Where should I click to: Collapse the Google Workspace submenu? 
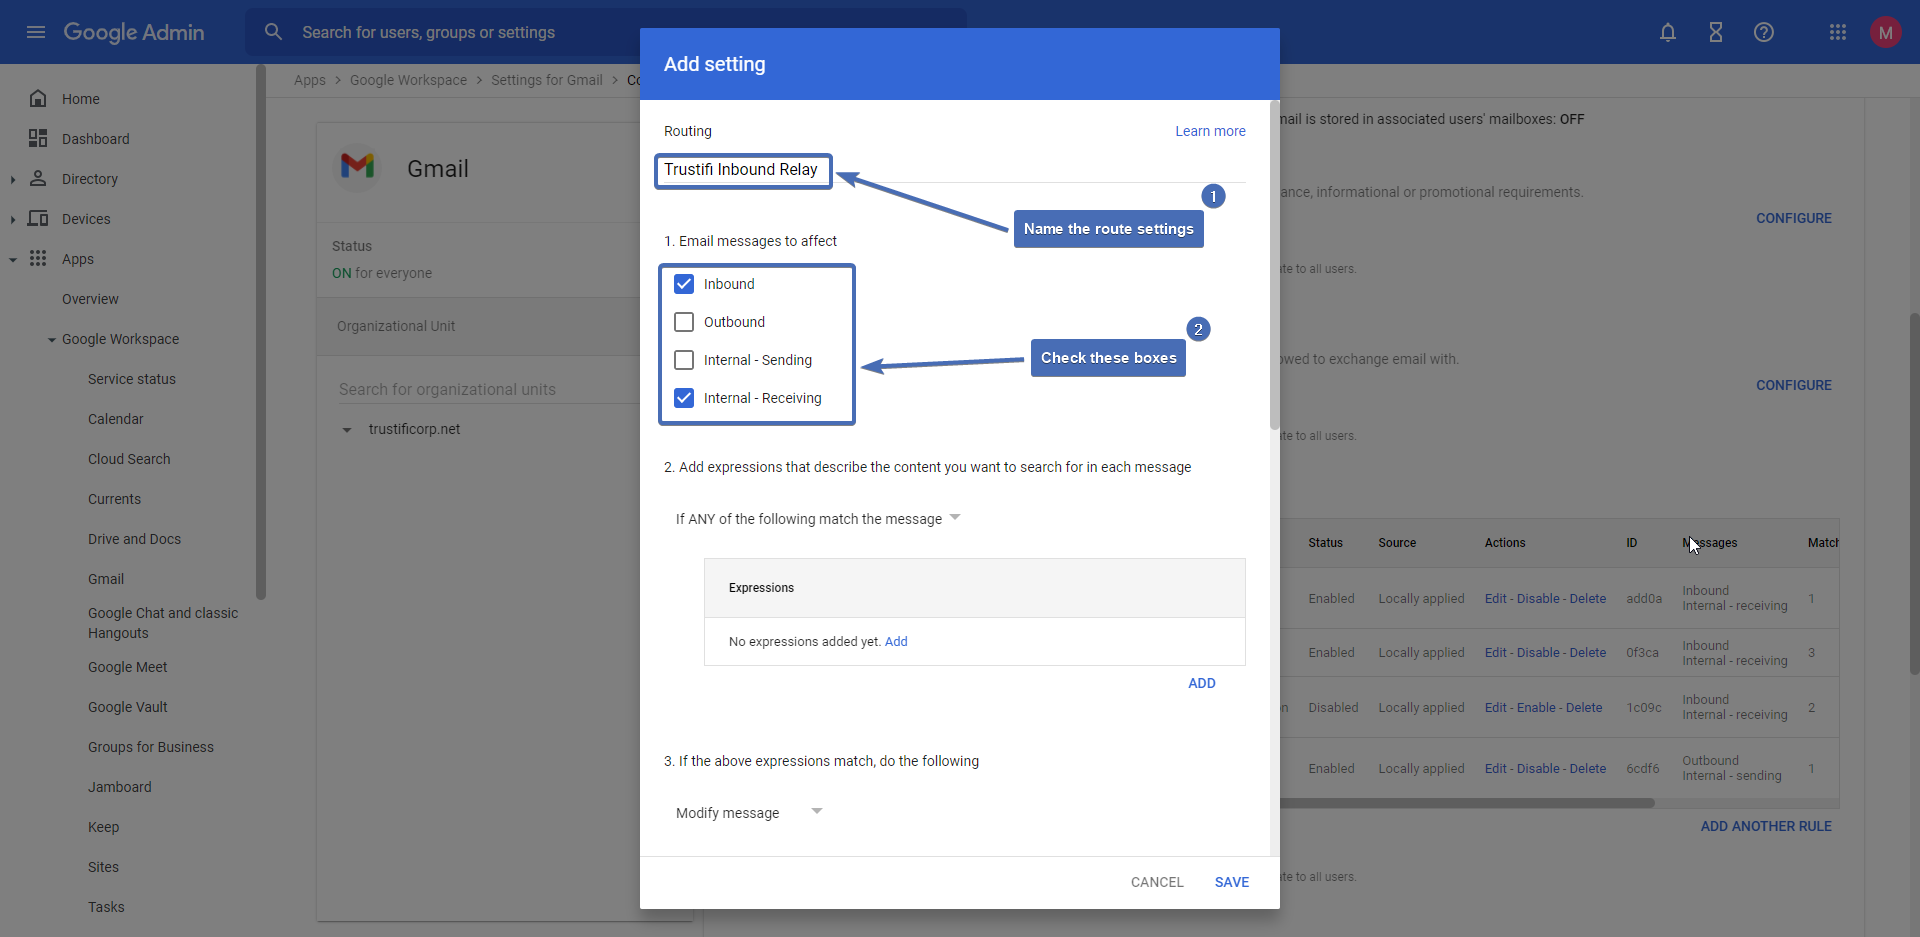click(x=52, y=340)
